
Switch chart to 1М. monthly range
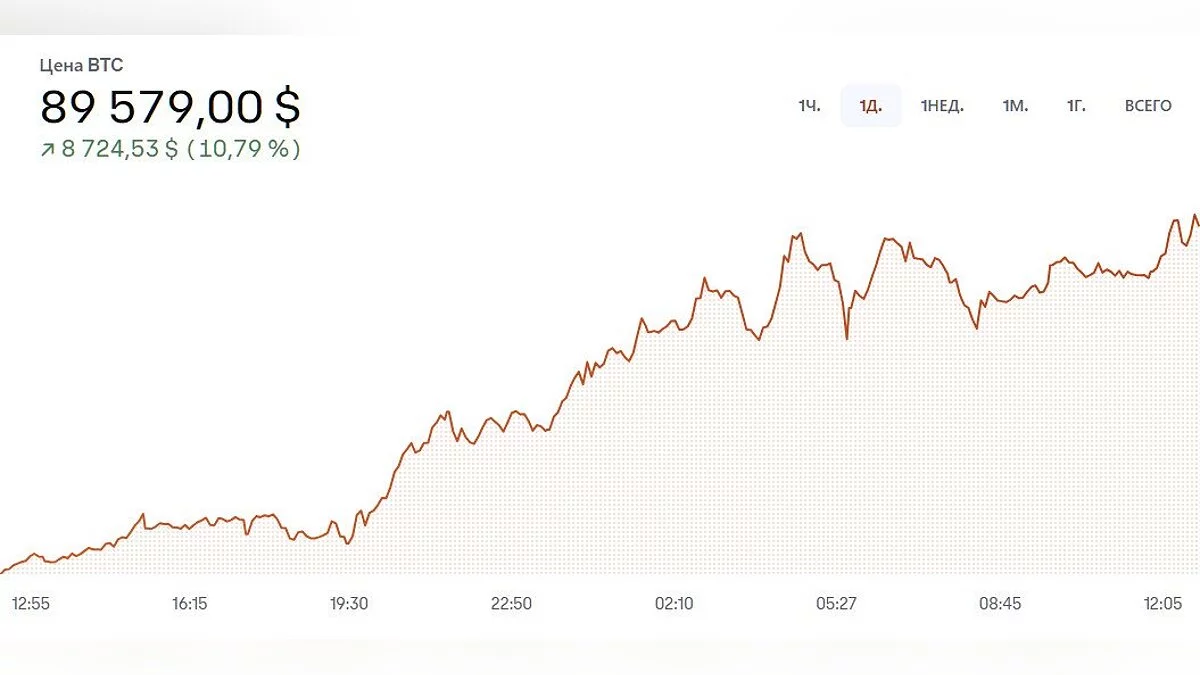1015,106
